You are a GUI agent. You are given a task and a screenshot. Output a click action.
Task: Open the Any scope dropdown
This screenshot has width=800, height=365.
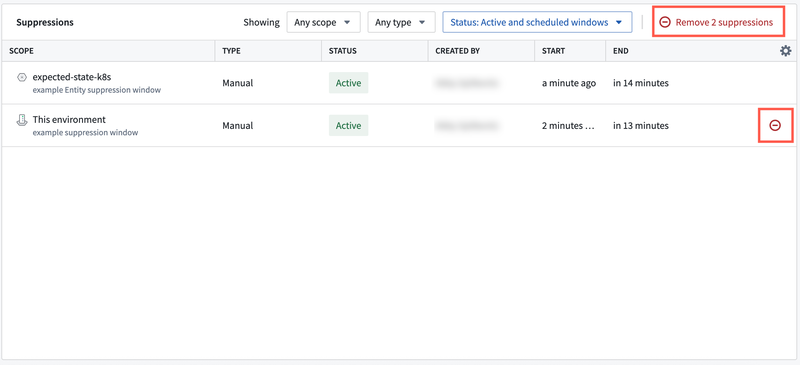click(323, 22)
